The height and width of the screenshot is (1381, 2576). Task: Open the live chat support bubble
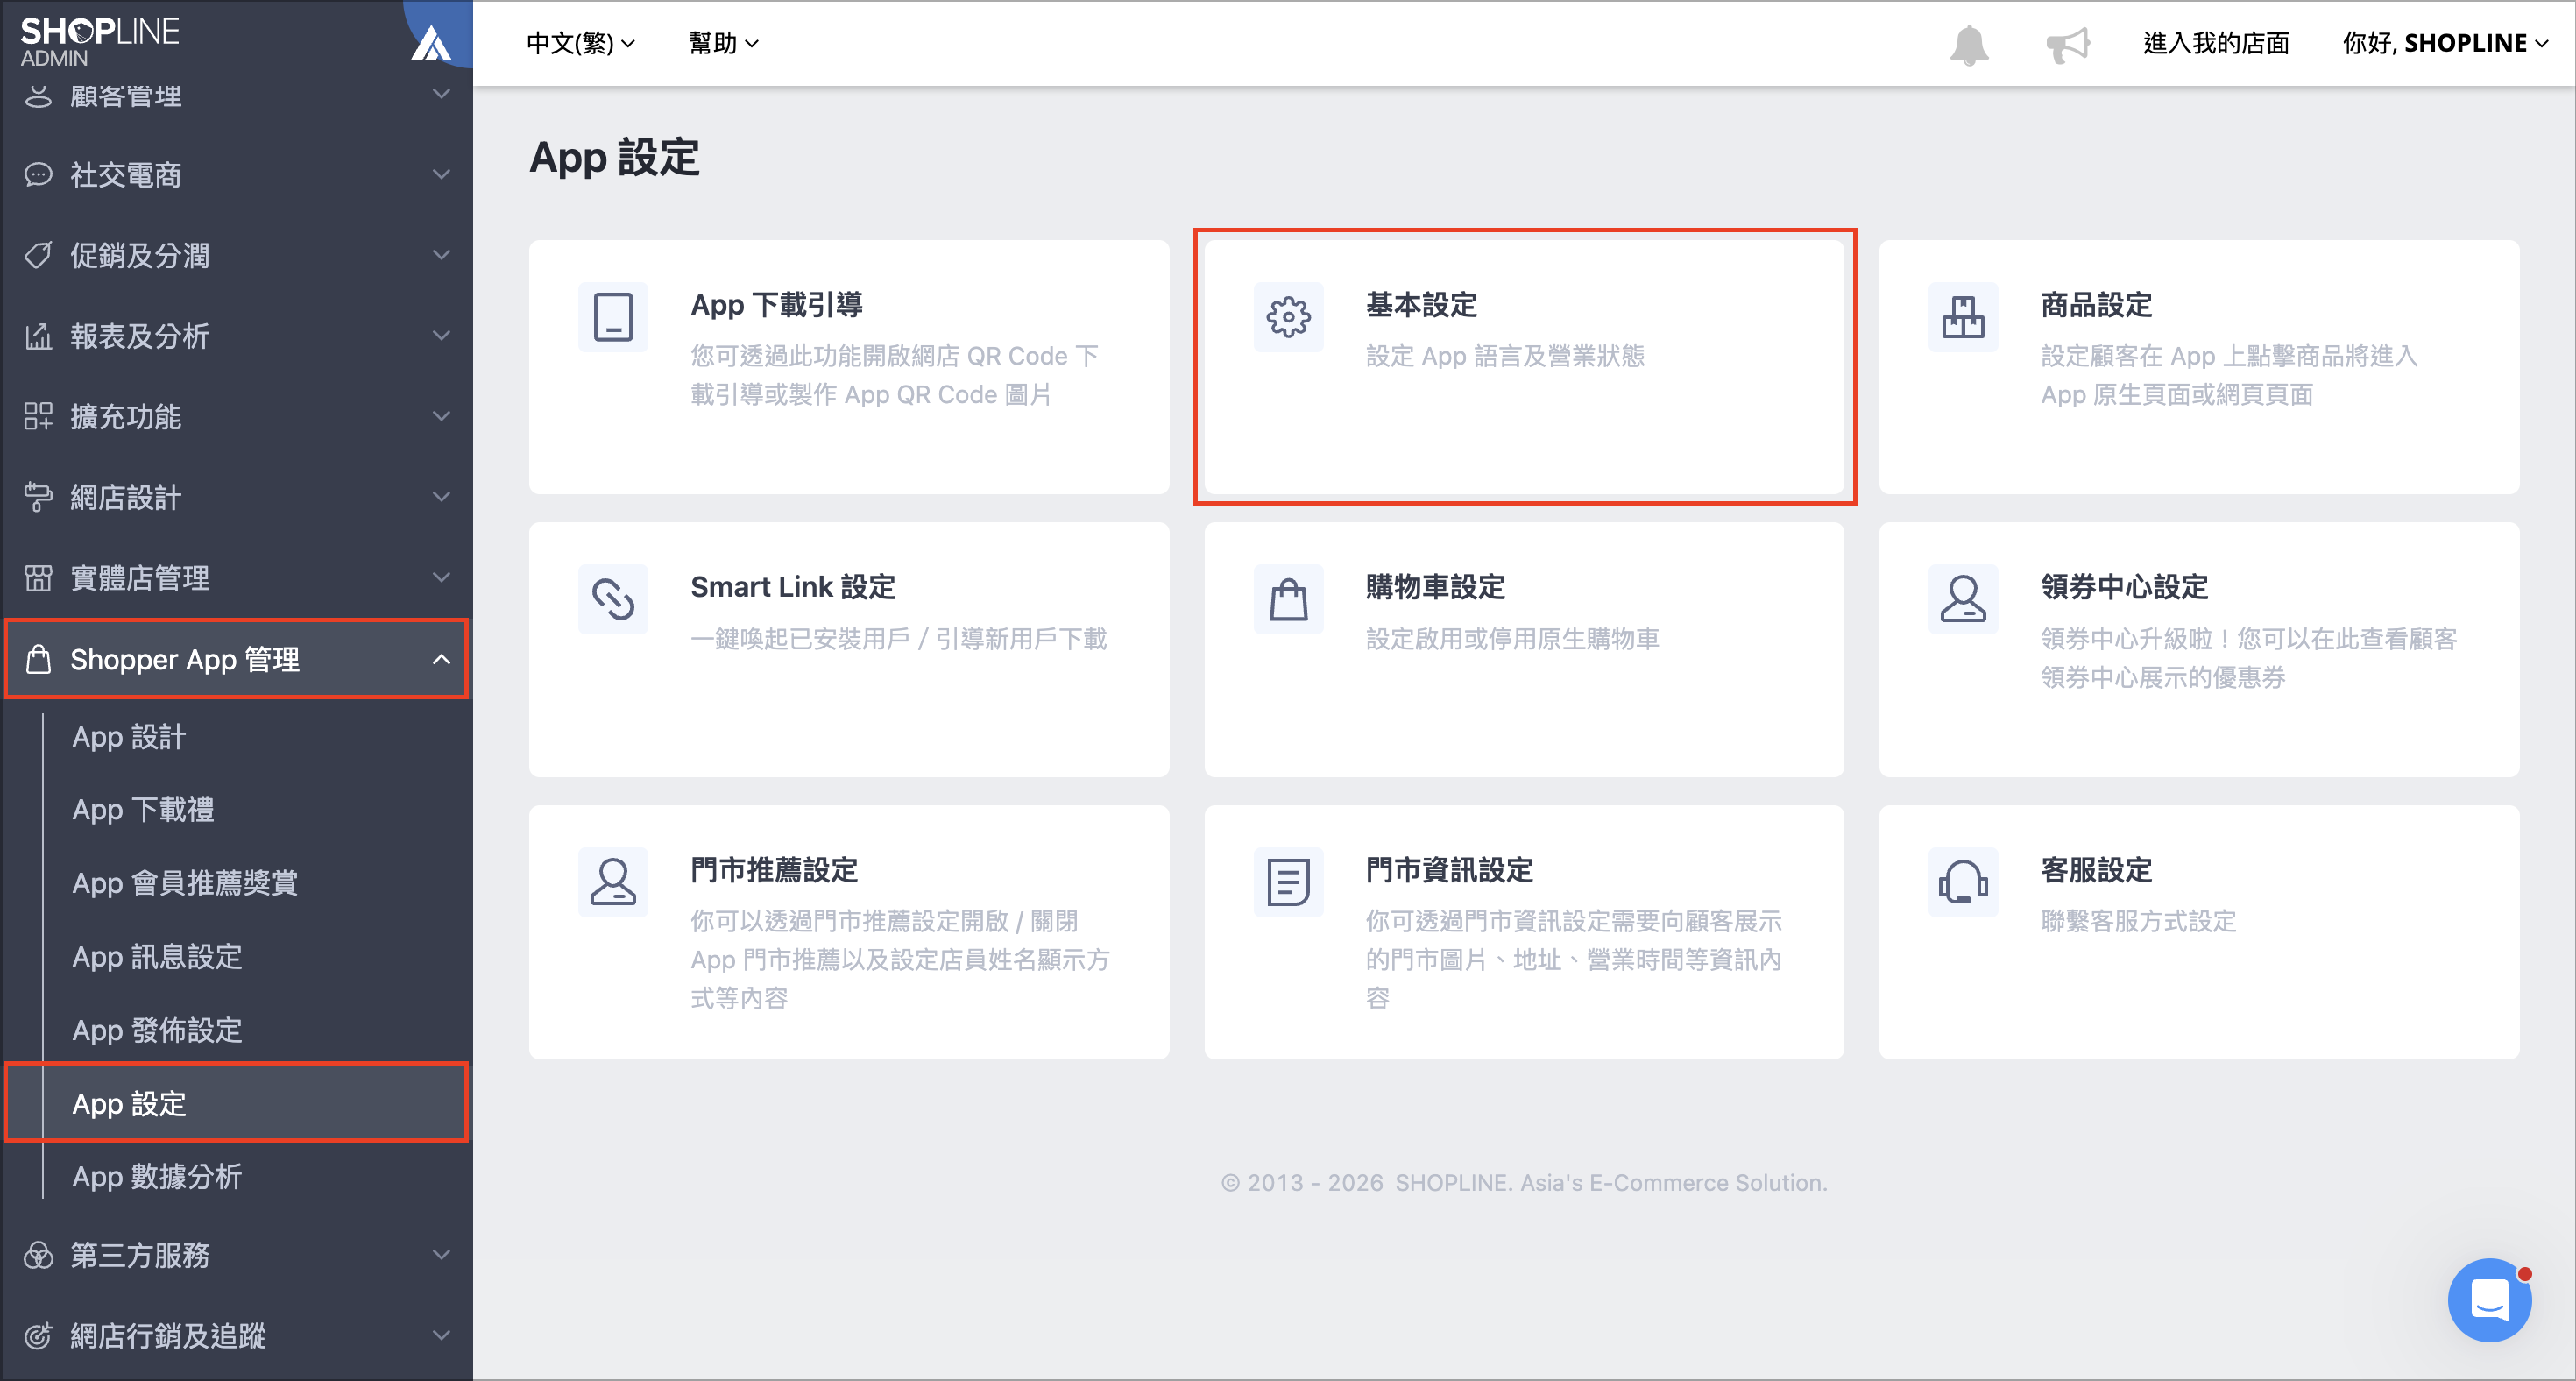tap(2489, 1299)
